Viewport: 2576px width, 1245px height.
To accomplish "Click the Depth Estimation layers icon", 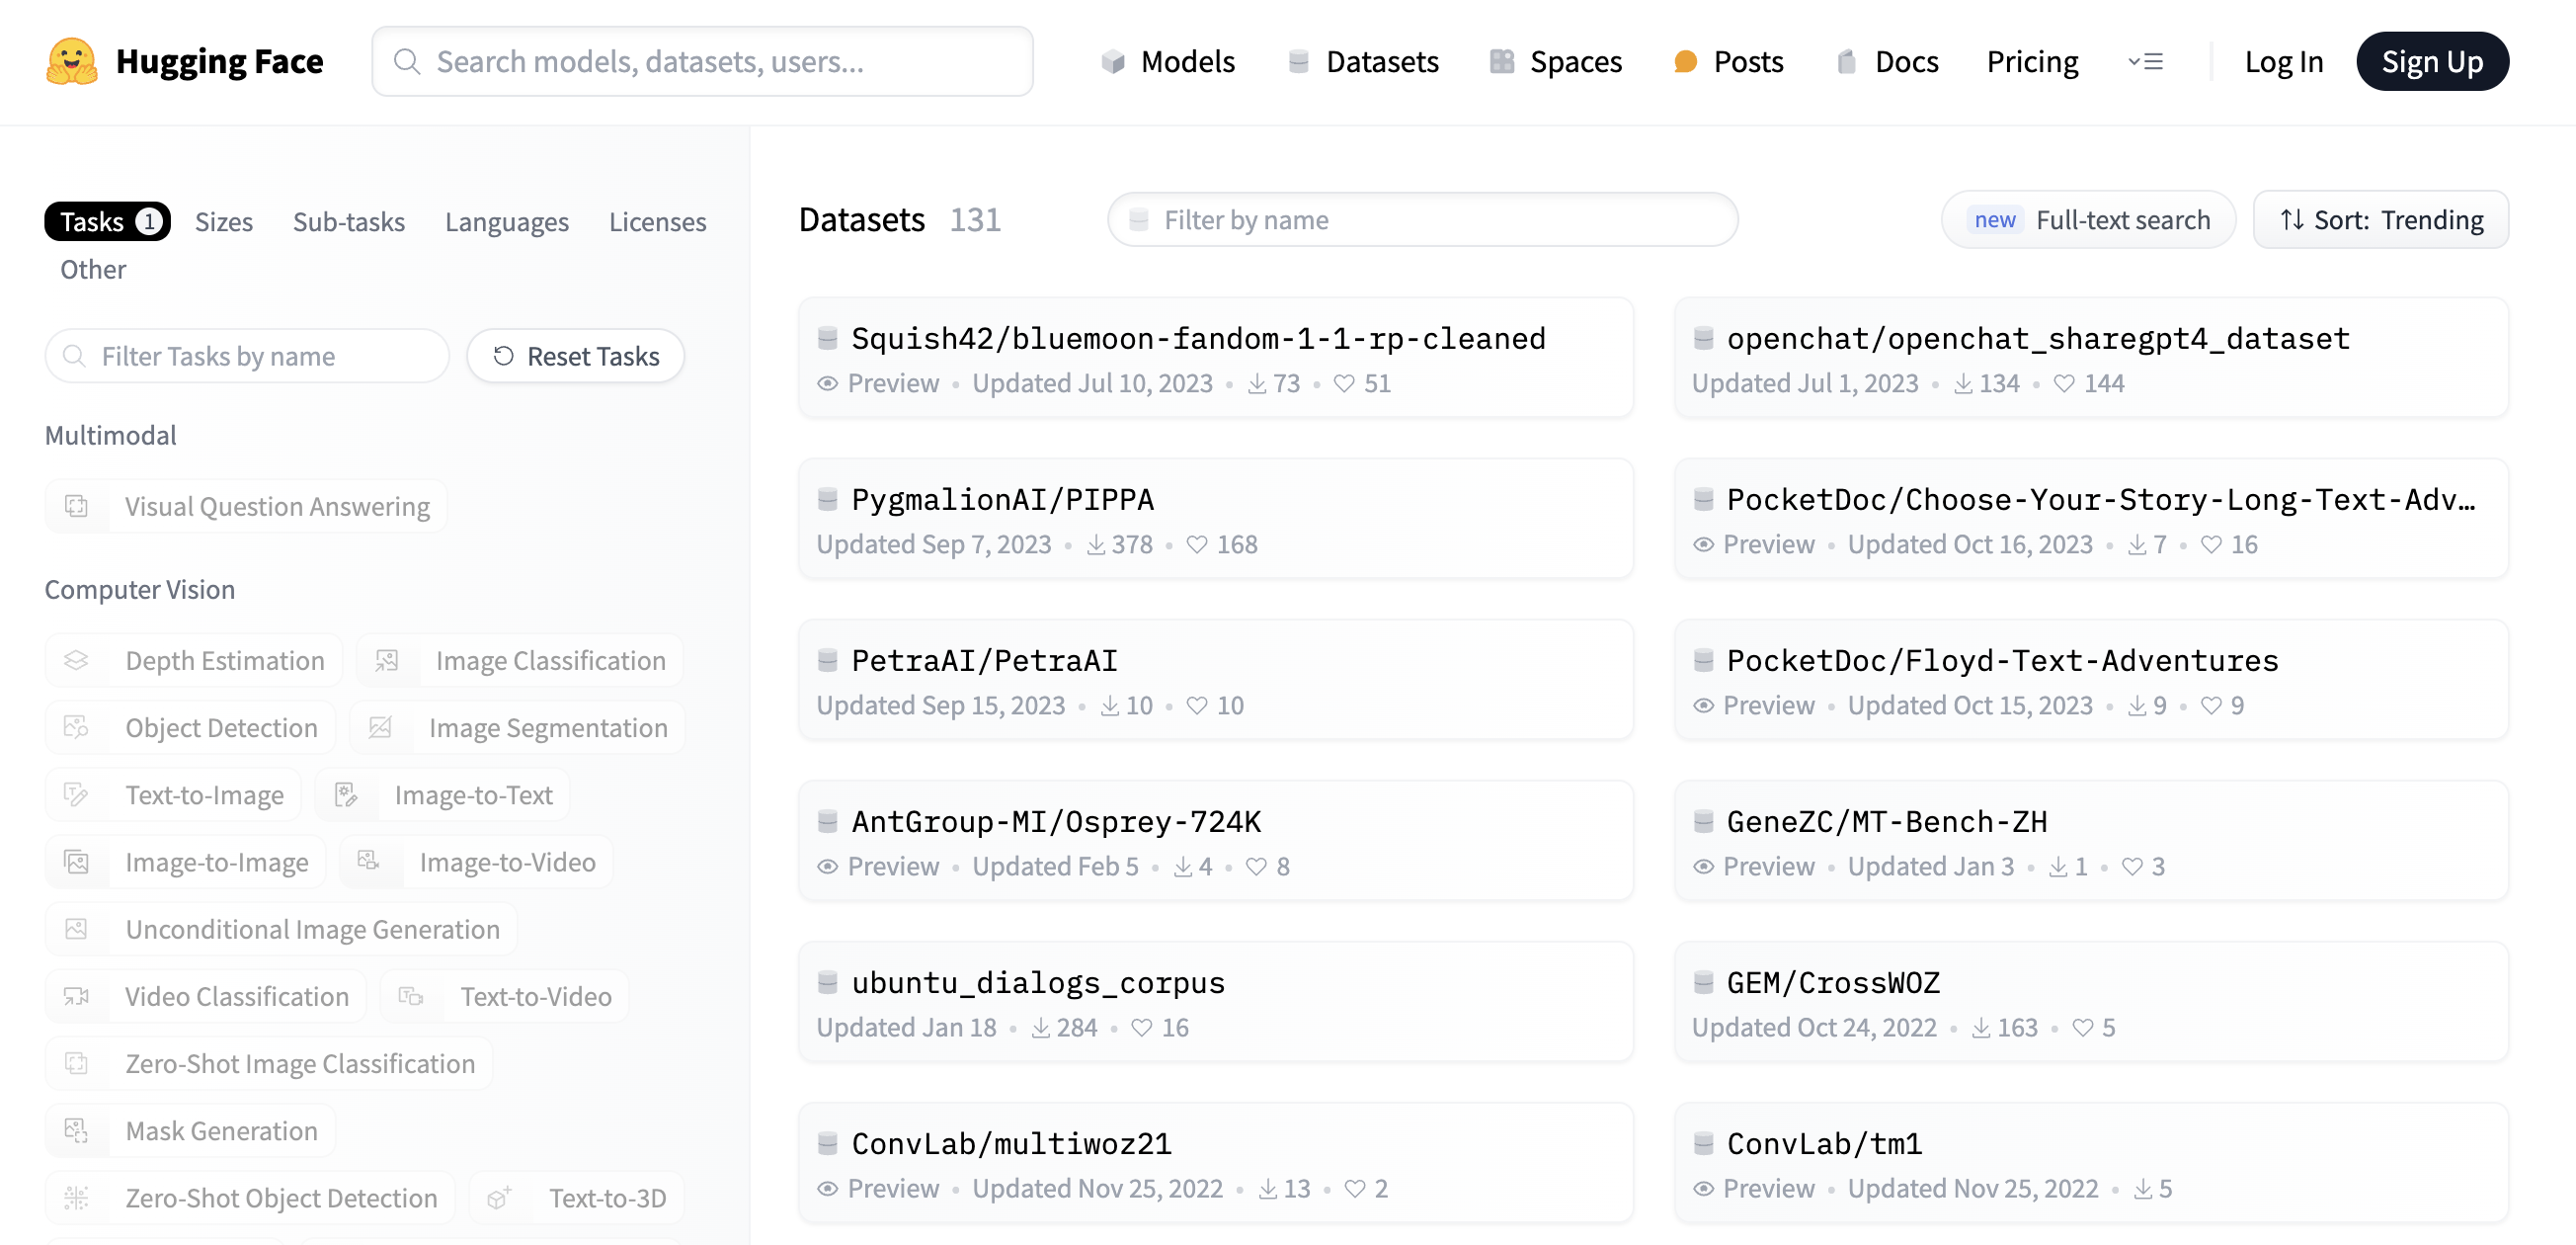I will click(x=77, y=660).
